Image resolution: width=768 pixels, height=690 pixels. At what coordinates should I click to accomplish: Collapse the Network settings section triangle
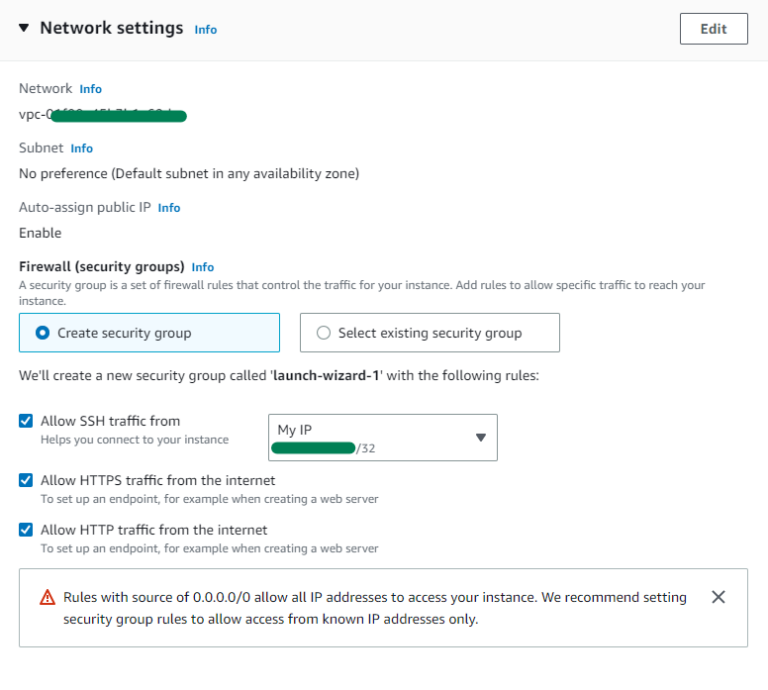(24, 28)
